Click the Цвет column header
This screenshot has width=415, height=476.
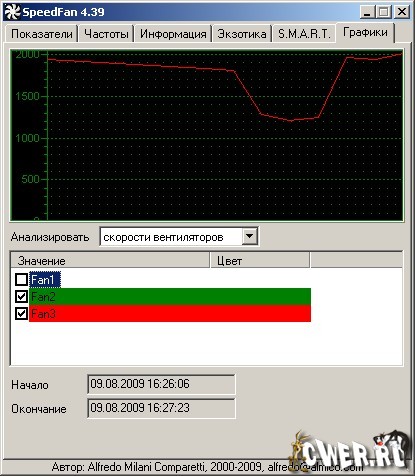pos(260,261)
